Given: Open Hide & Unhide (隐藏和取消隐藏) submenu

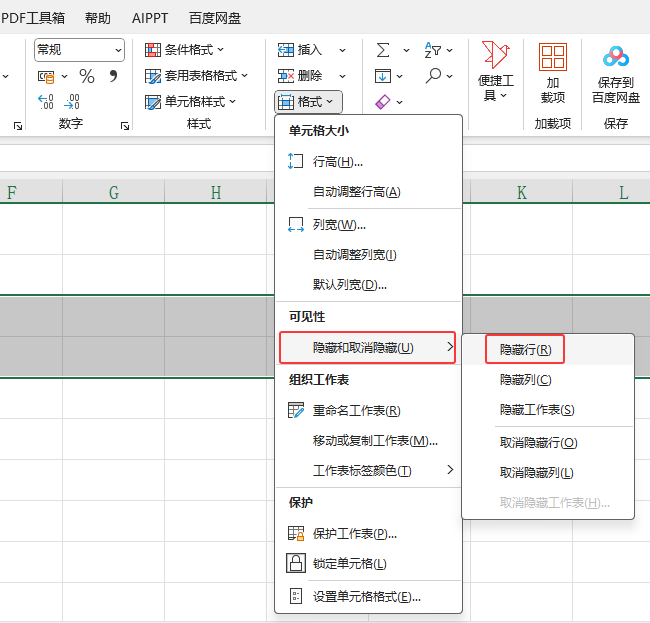Looking at the screenshot, I should pyautogui.click(x=368, y=347).
